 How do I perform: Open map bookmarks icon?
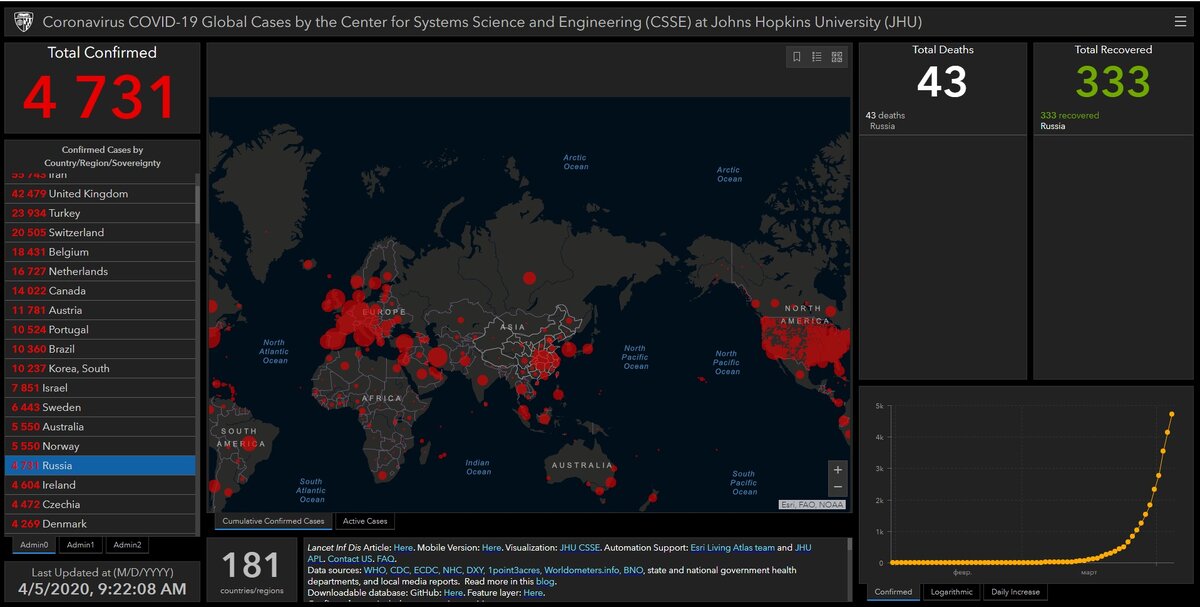pyautogui.click(x=797, y=57)
